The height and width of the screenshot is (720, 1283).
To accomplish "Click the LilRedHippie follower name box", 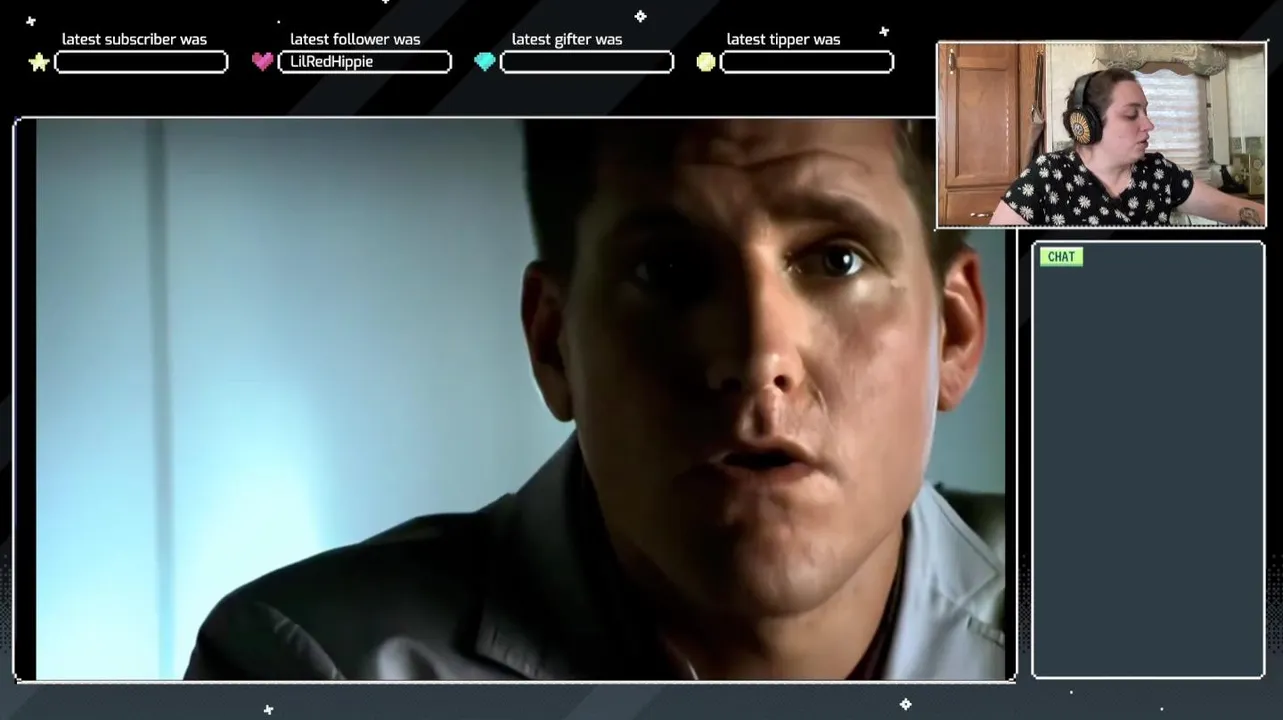I will (364, 62).
